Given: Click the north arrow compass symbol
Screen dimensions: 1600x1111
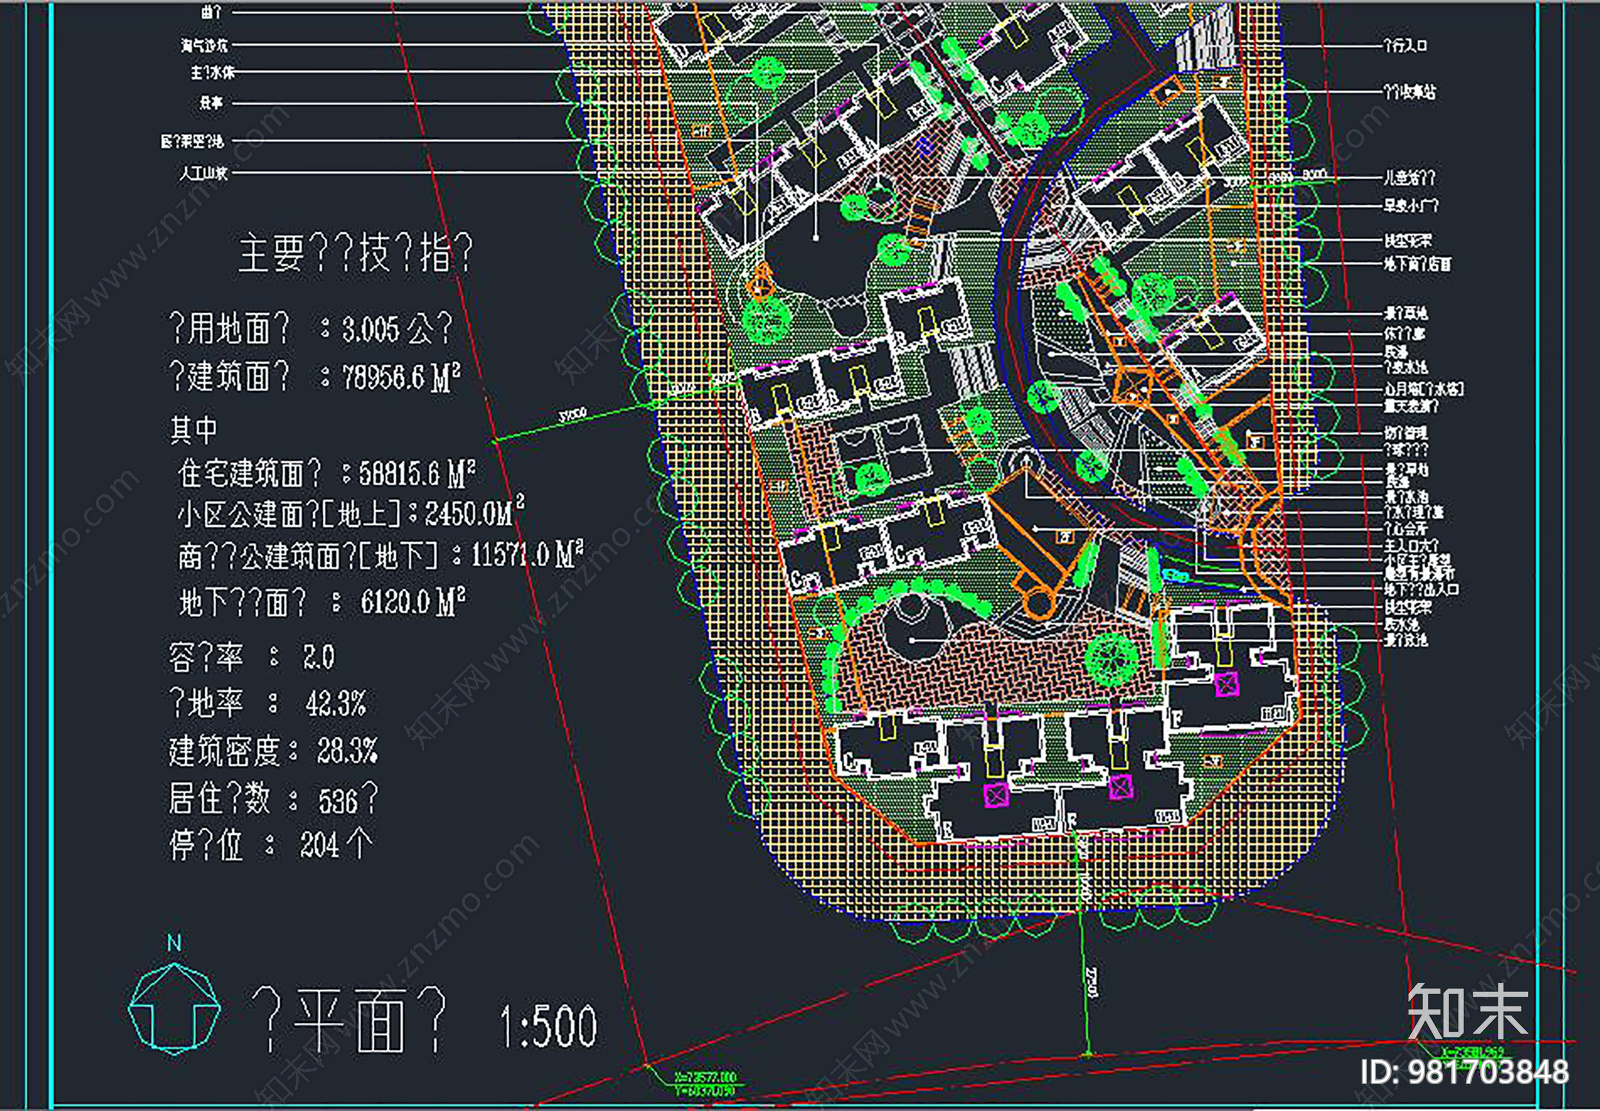Looking at the screenshot, I should pyautogui.click(x=175, y=996).
